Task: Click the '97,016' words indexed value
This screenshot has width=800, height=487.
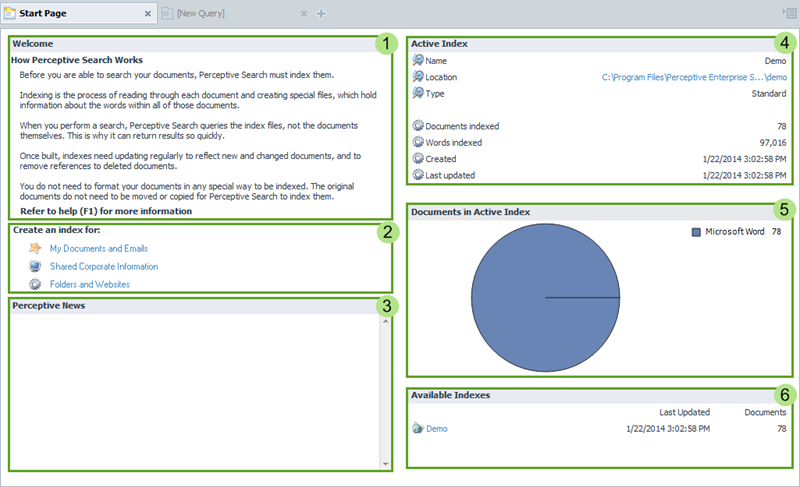Action: point(772,142)
